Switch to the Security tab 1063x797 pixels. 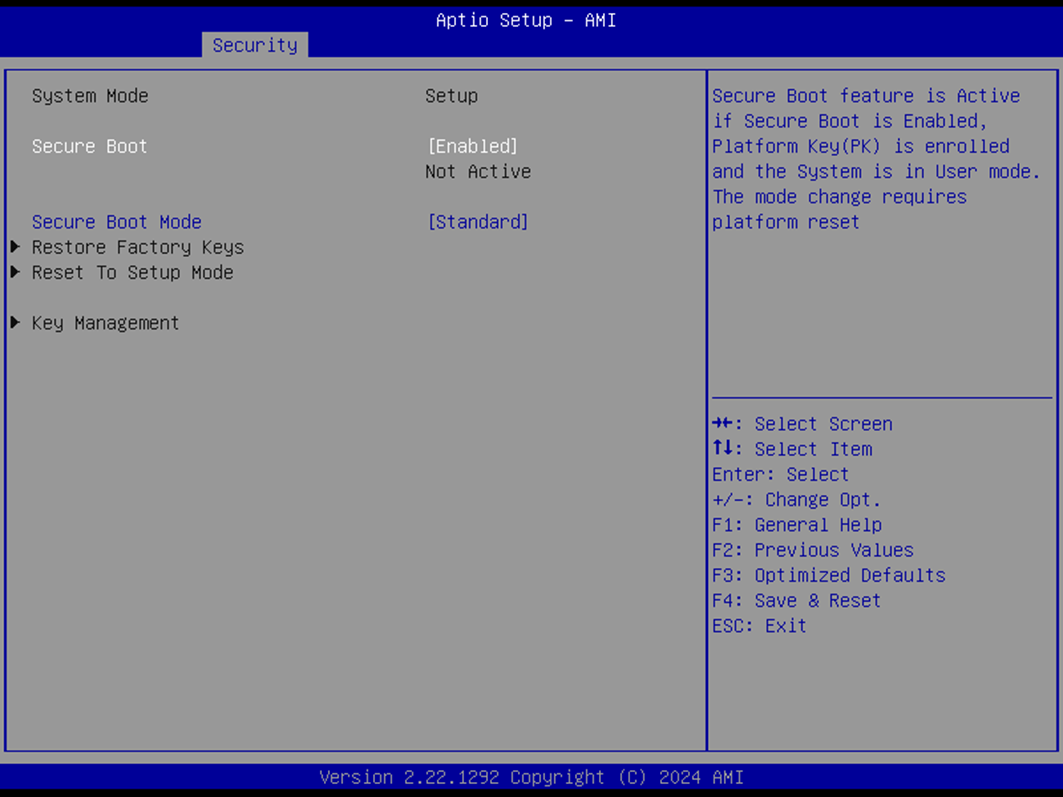pos(255,45)
